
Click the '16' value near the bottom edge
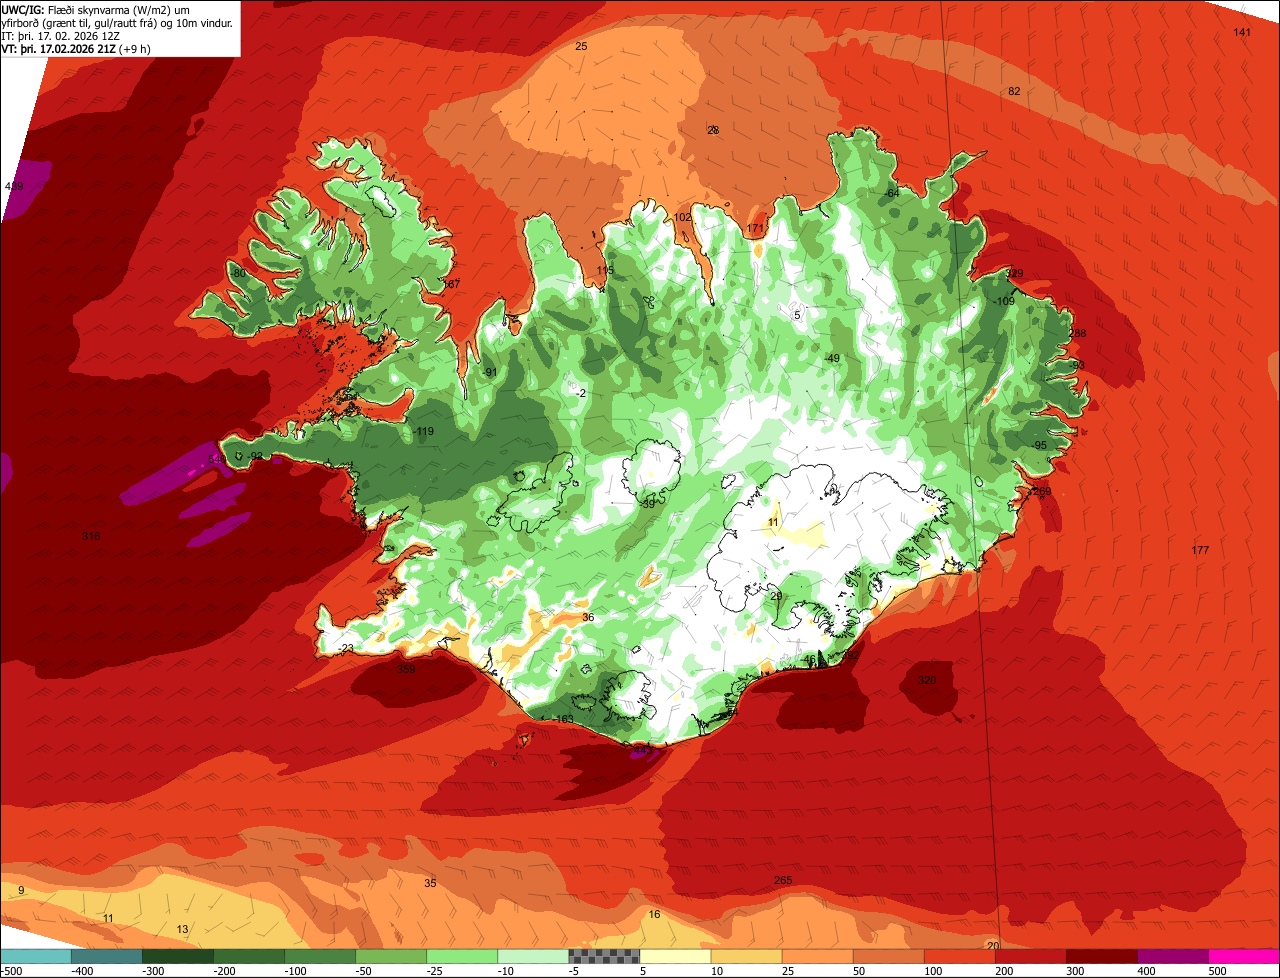(x=655, y=915)
